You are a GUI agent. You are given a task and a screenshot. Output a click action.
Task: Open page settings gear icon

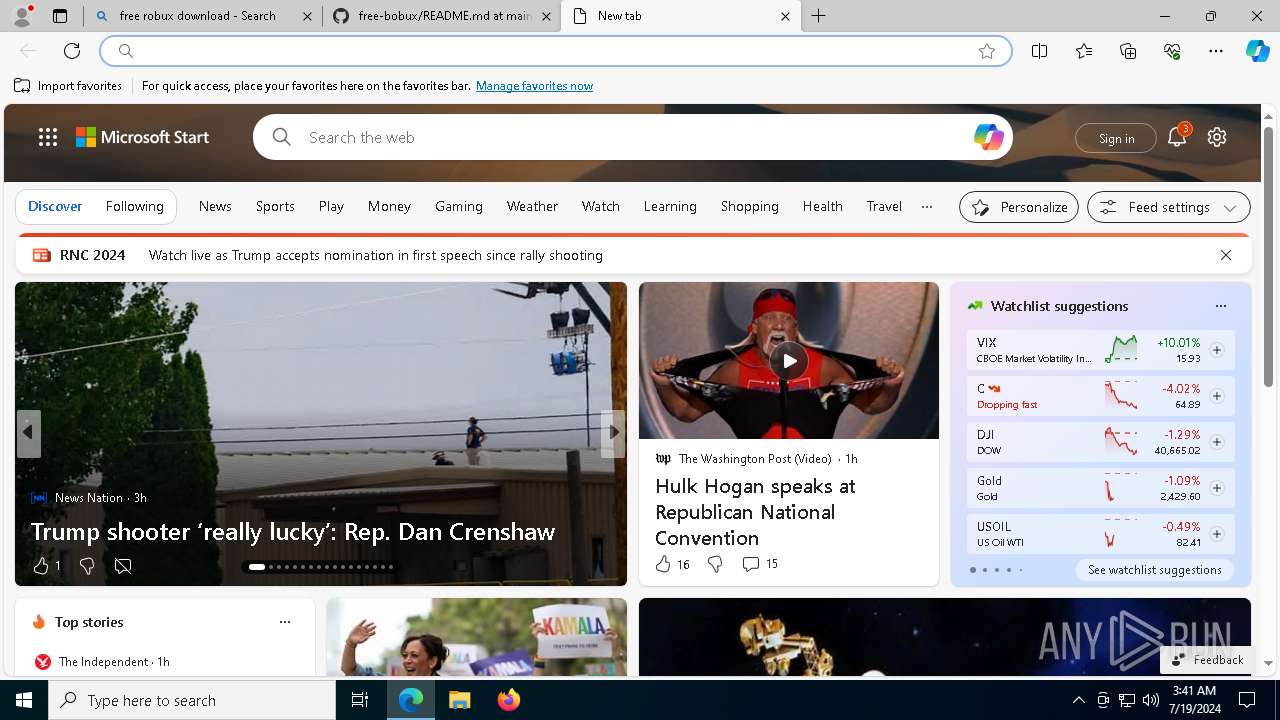tap(1217, 138)
